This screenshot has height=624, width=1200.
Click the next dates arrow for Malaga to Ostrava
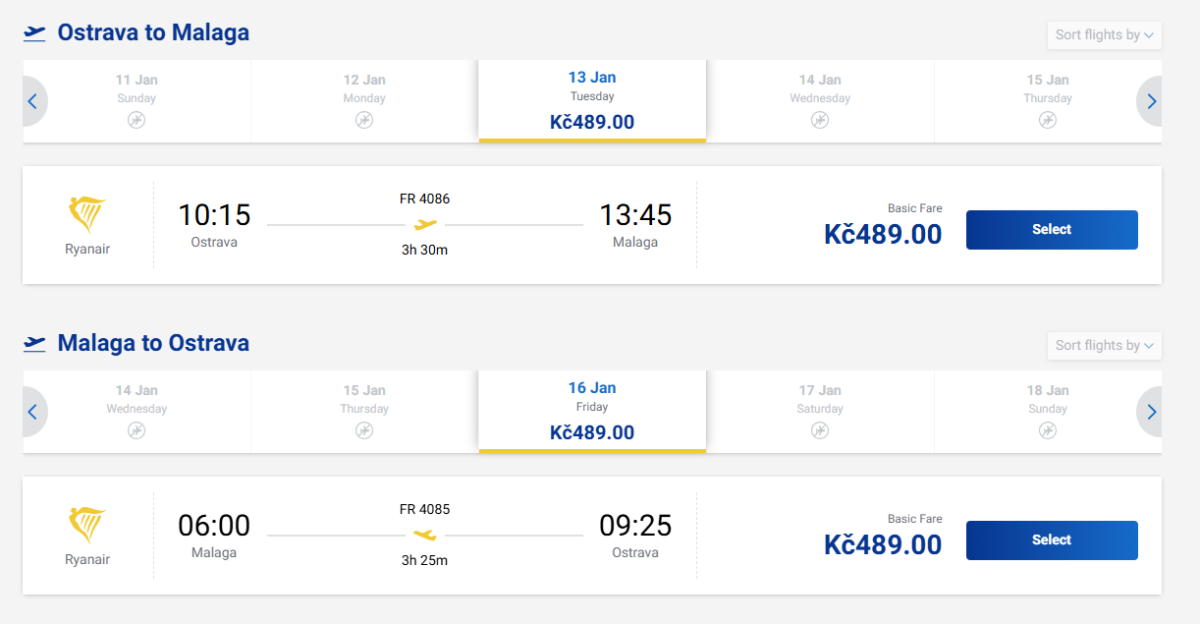pos(1151,412)
